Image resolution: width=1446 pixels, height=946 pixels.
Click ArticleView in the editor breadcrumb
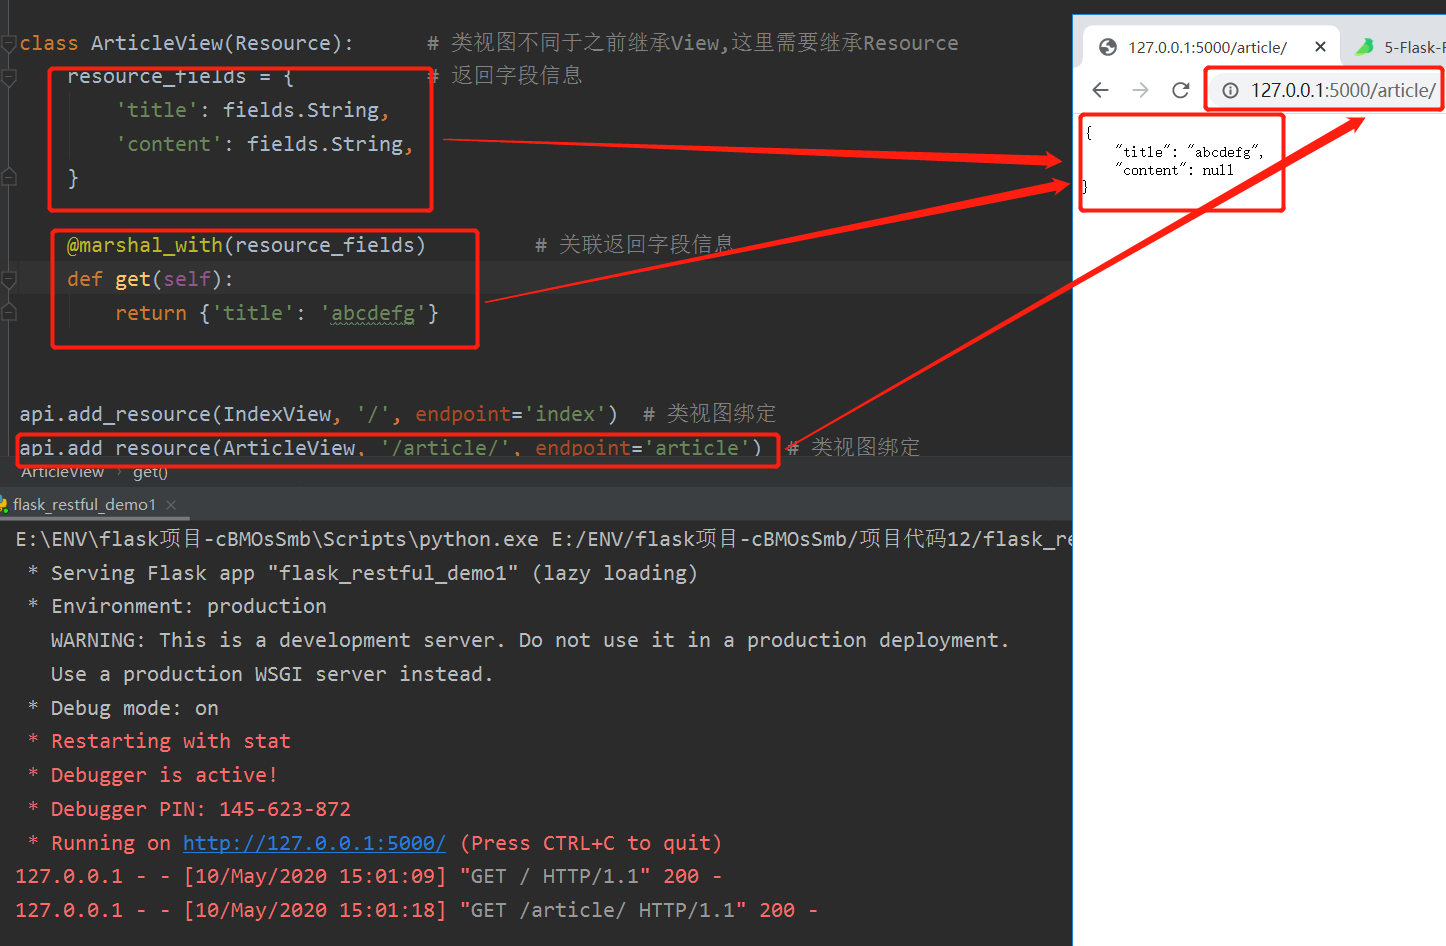pyautogui.click(x=62, y=472)
